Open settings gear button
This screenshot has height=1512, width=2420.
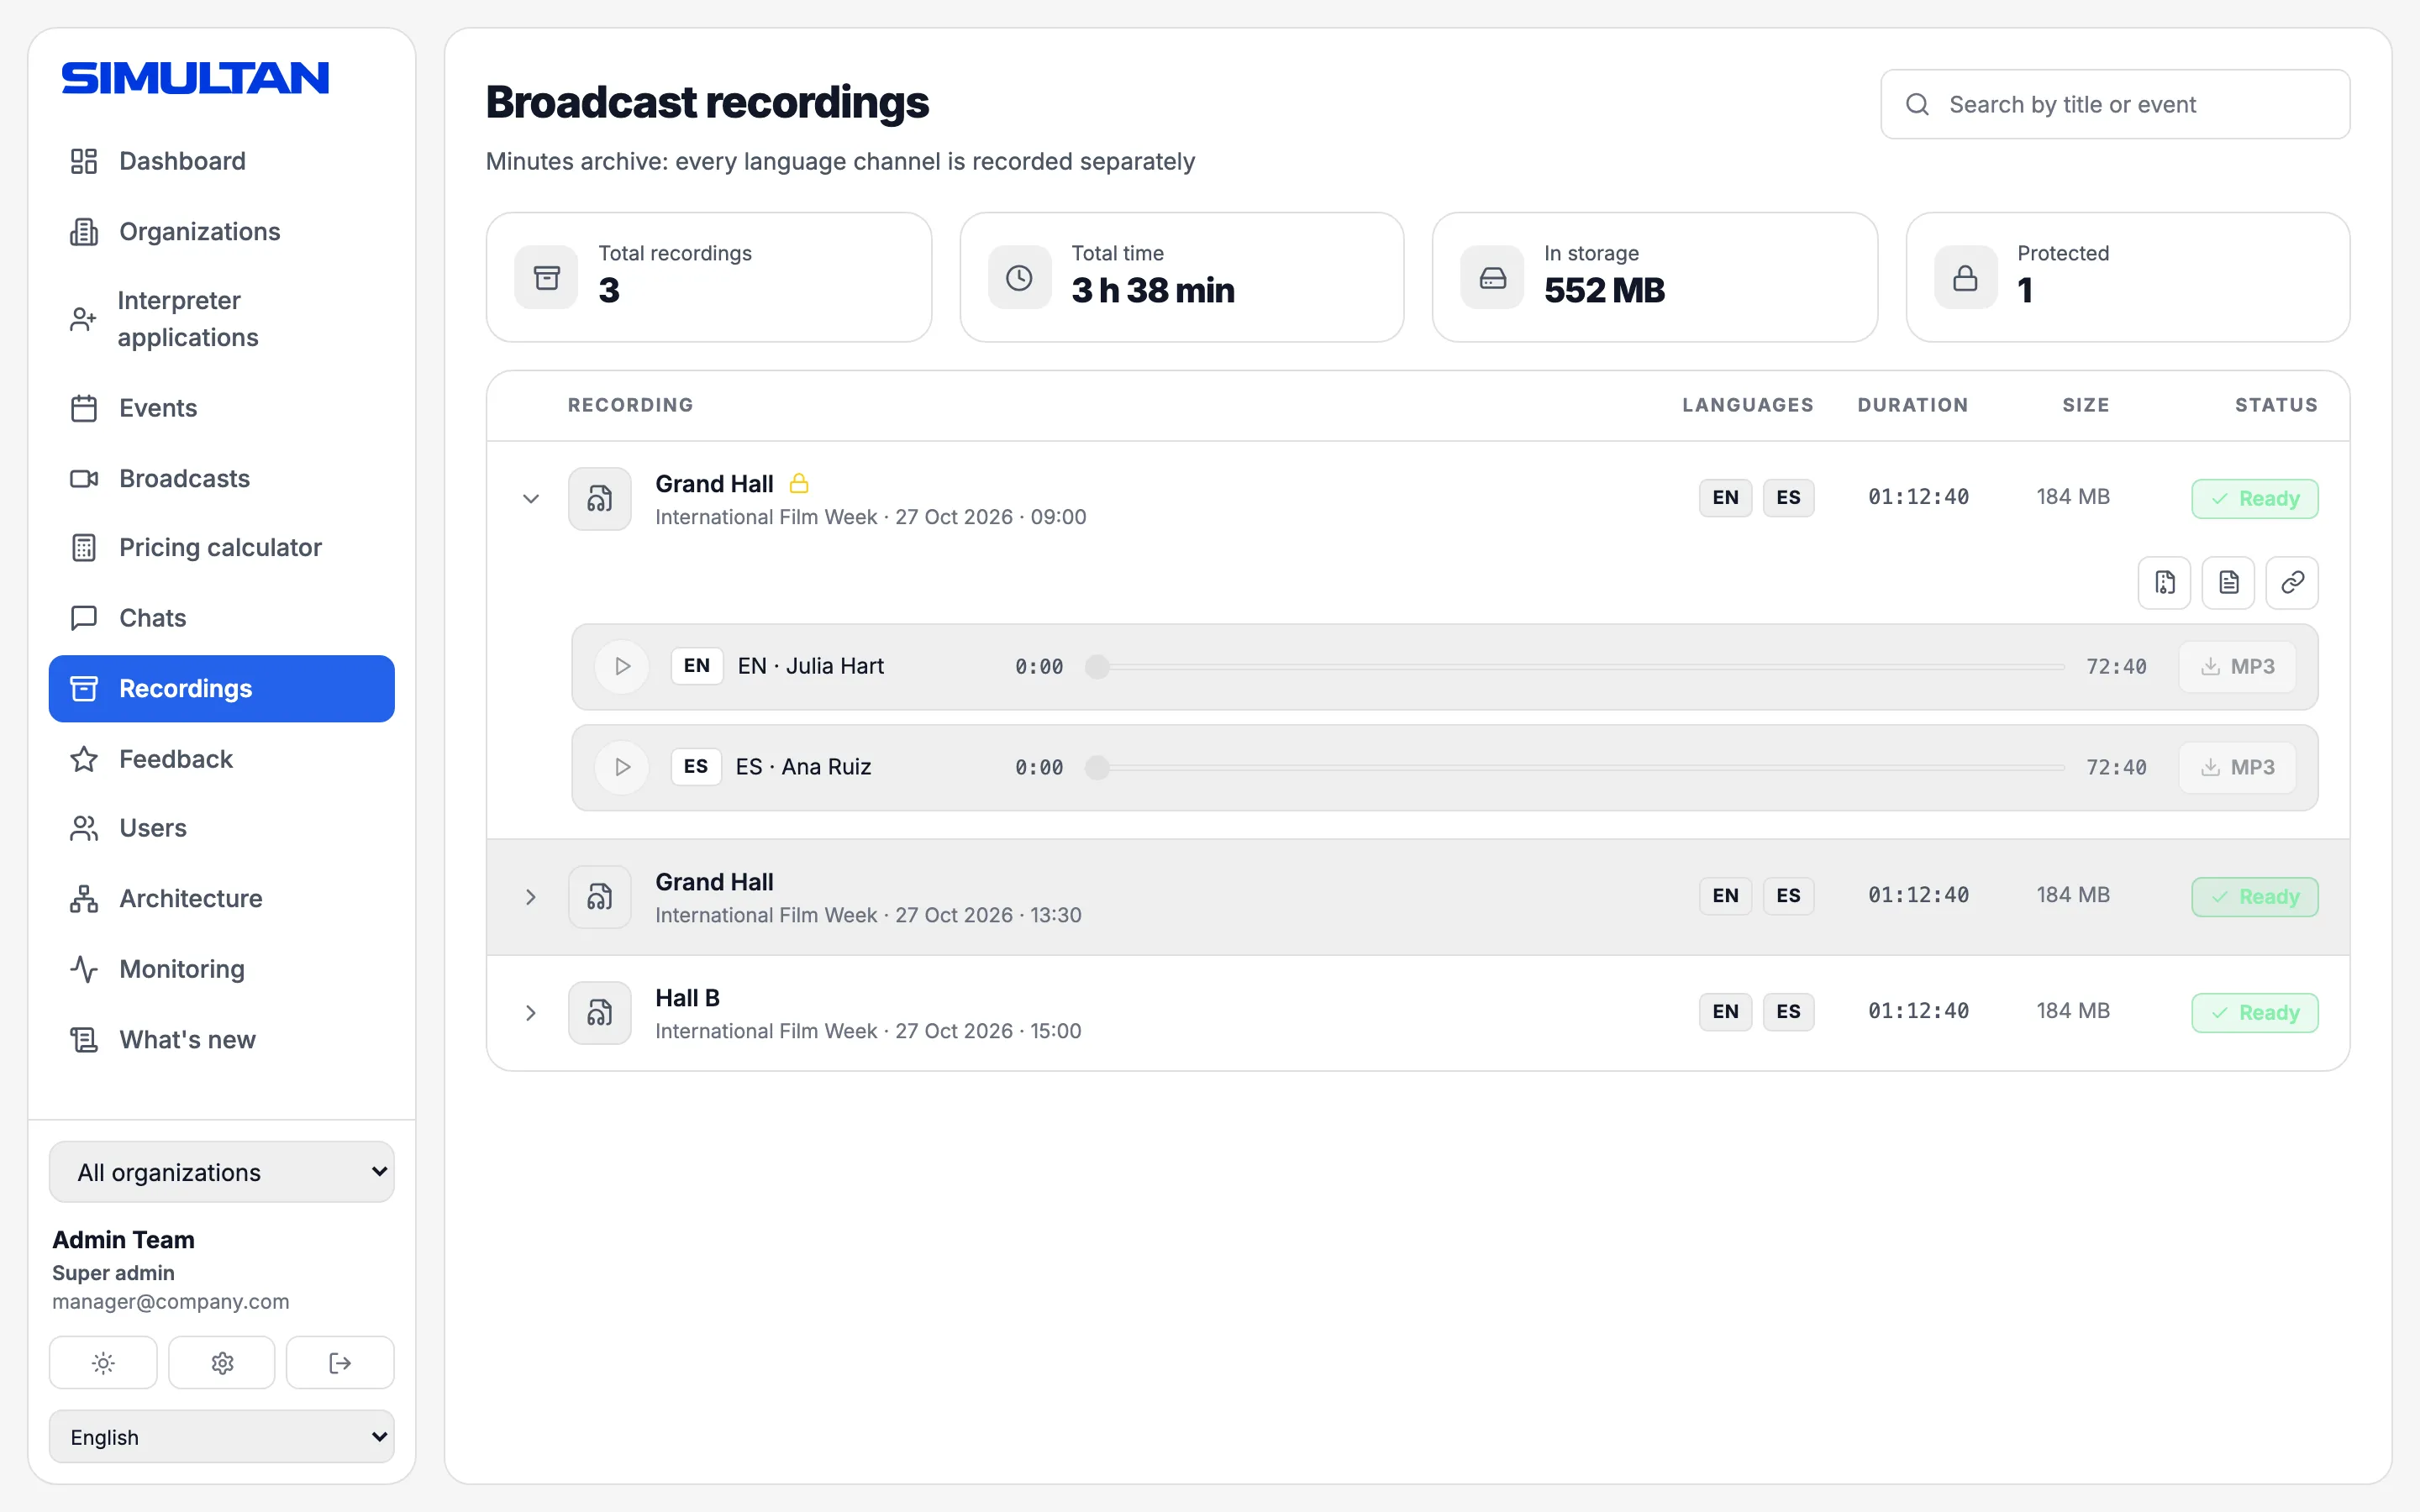[222, 1362]
